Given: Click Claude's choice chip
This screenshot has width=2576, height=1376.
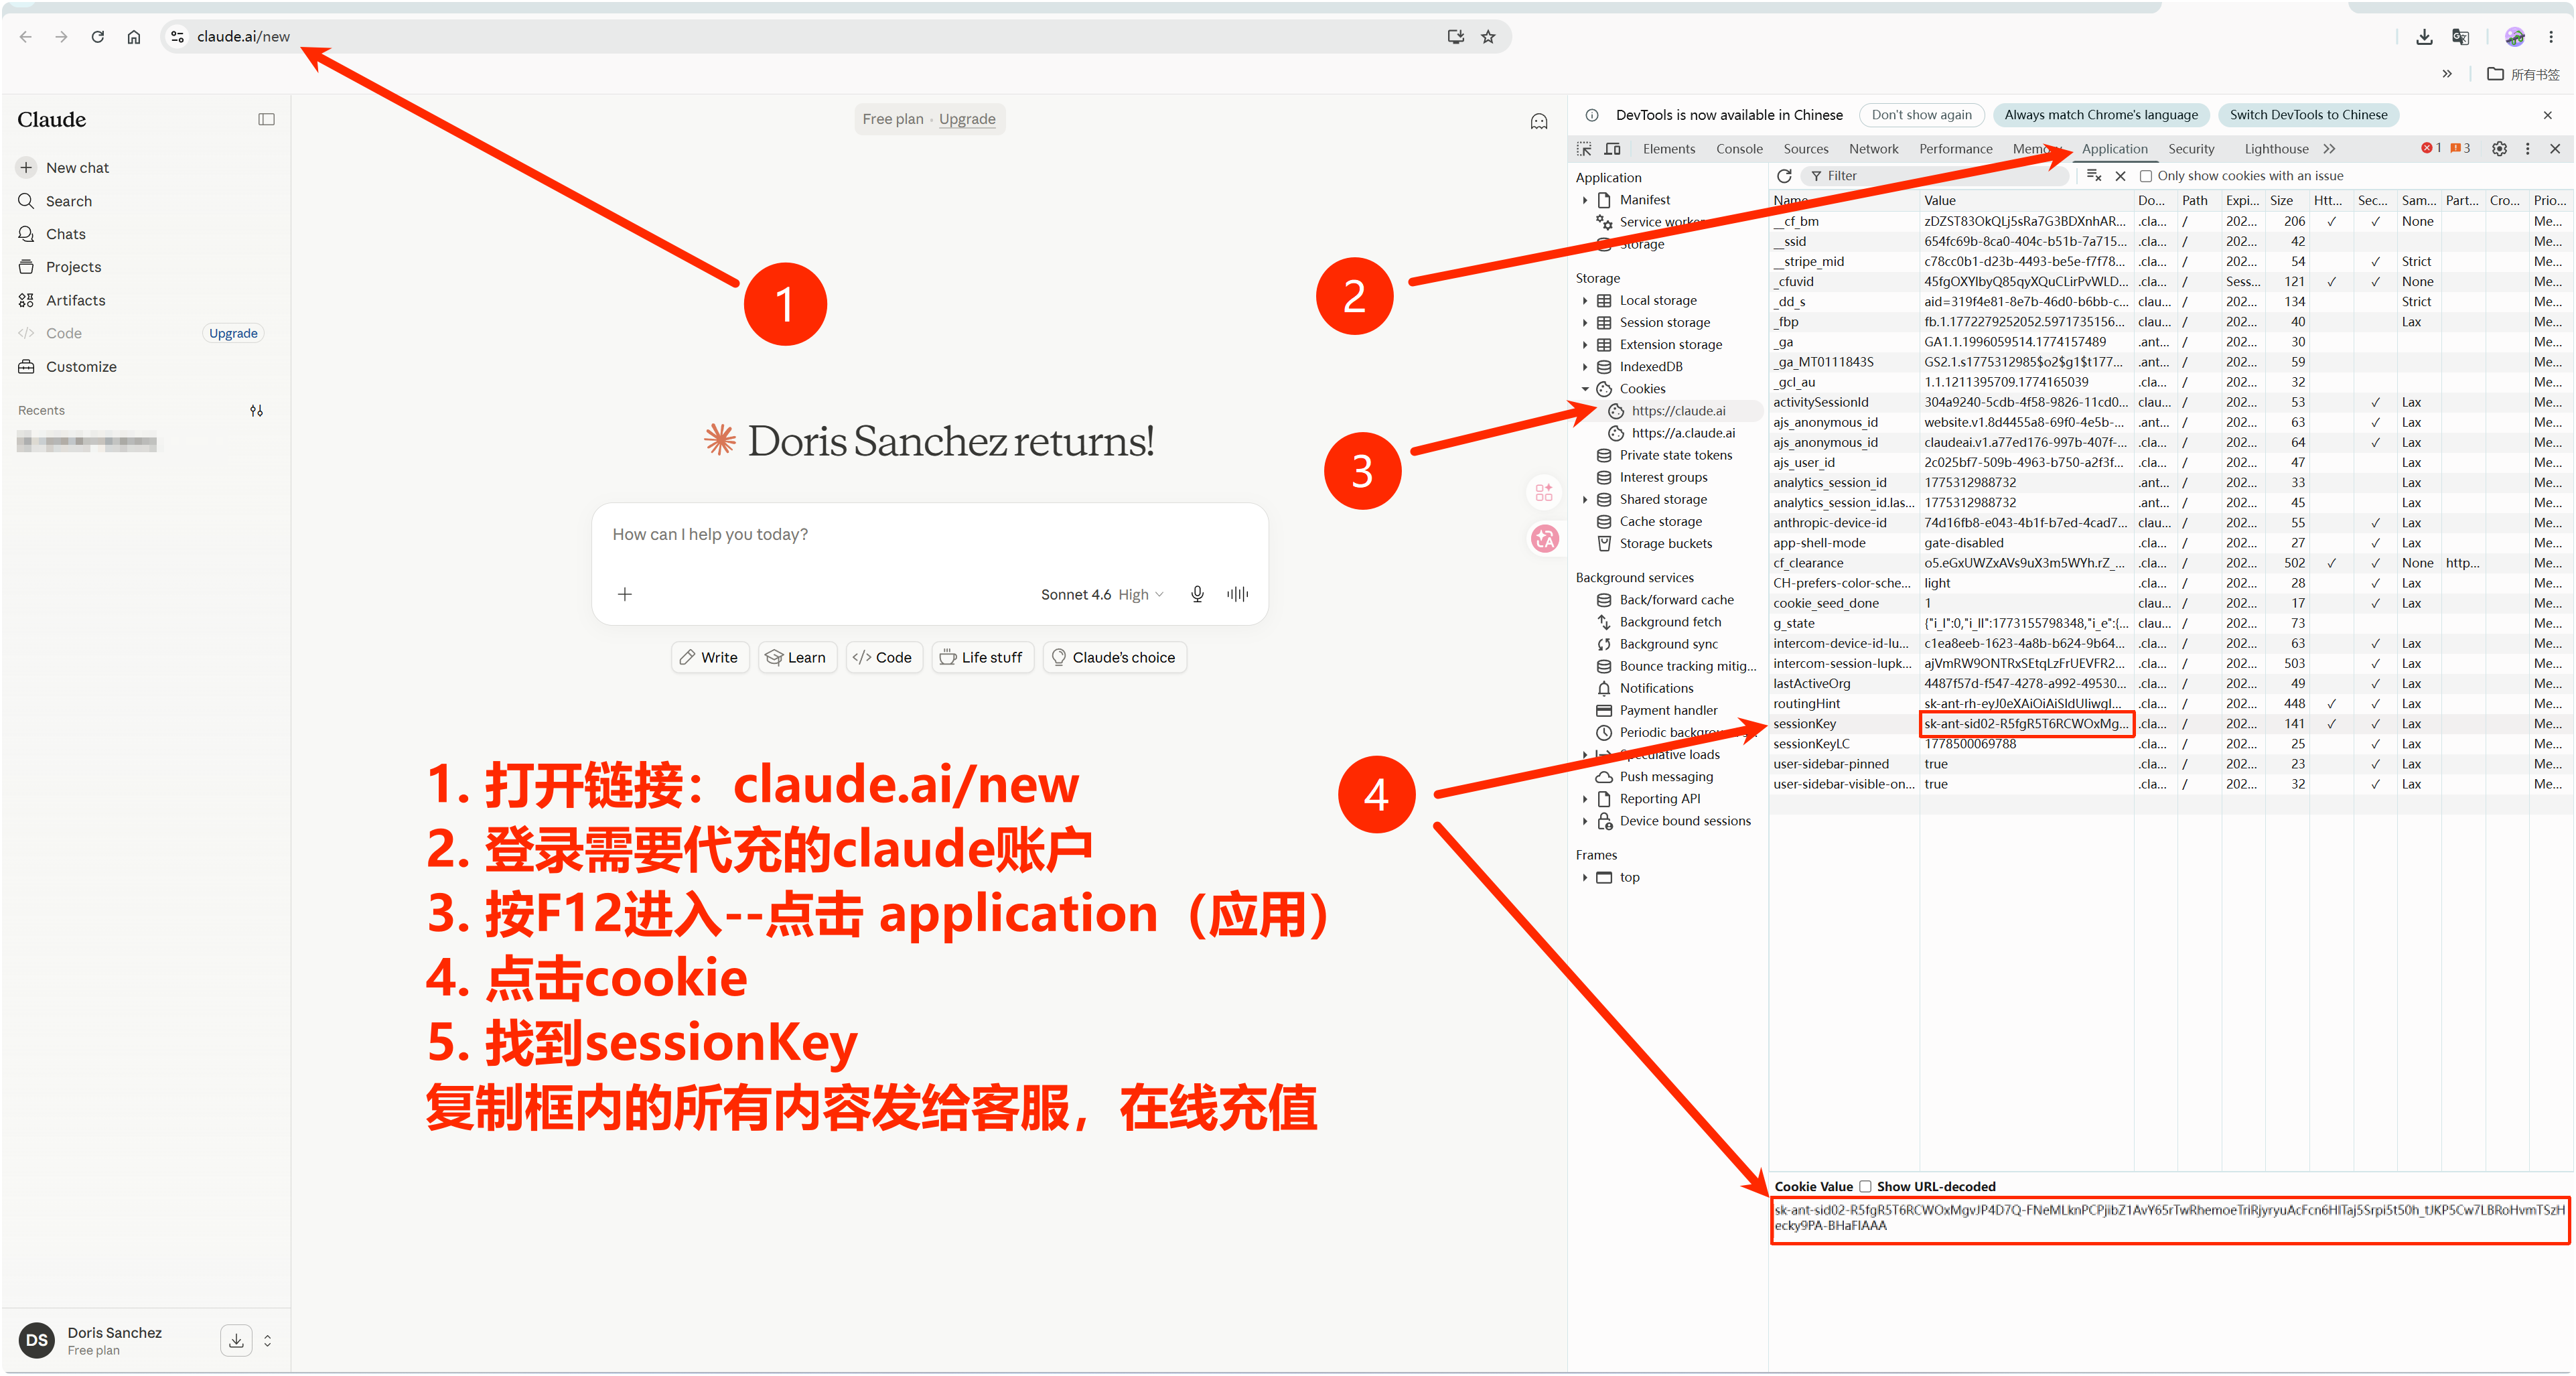Looking at the screenshot, I should point(1114,658).
